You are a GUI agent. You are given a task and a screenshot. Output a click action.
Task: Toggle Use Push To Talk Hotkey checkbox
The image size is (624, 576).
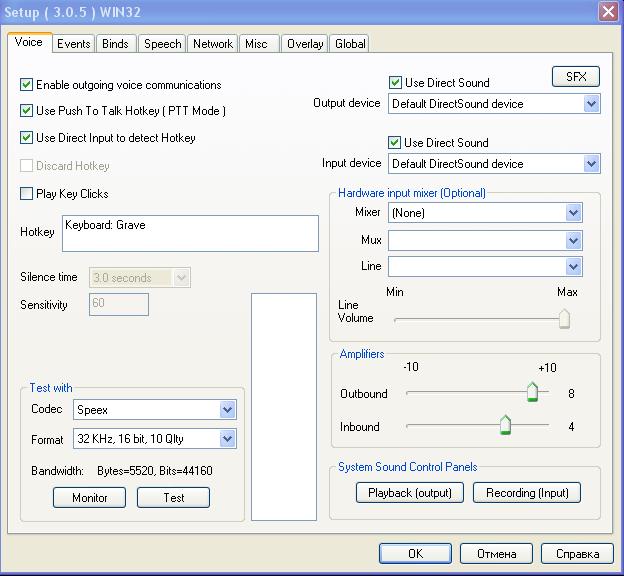[x=27, y=111]
